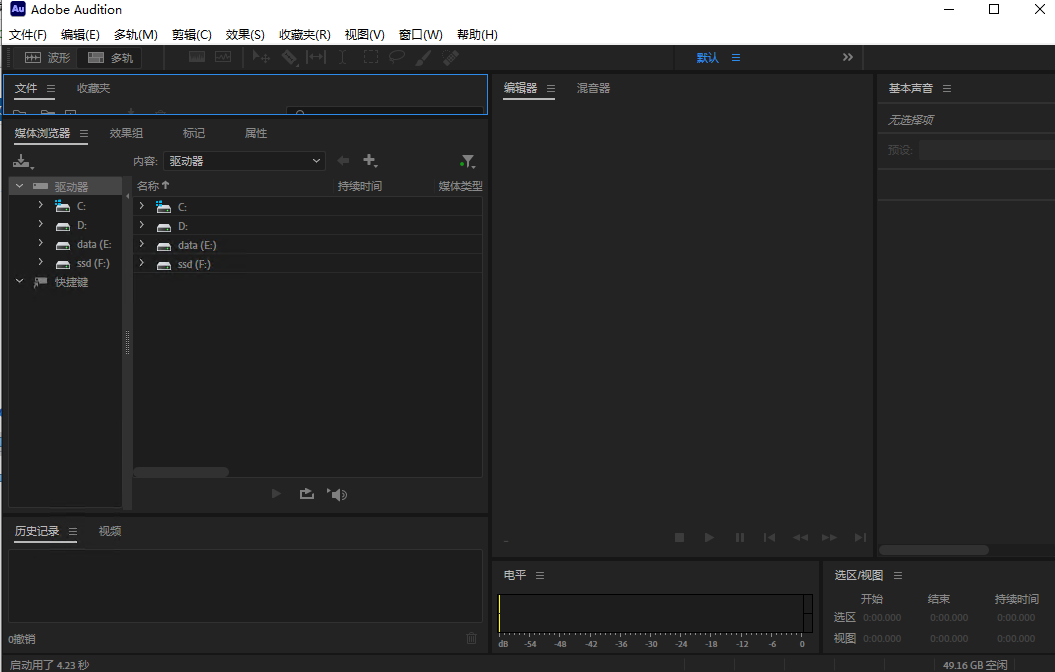
Task: Expand ssd (F:) in the left tree
Action: point(40,262)
